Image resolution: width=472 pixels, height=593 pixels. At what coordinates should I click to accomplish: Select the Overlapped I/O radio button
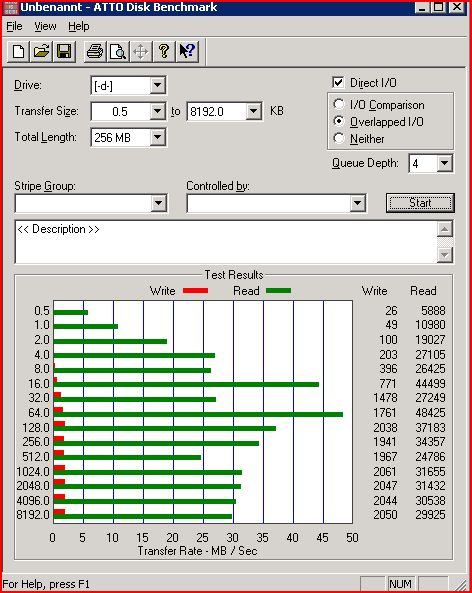[x=338, y=121]
